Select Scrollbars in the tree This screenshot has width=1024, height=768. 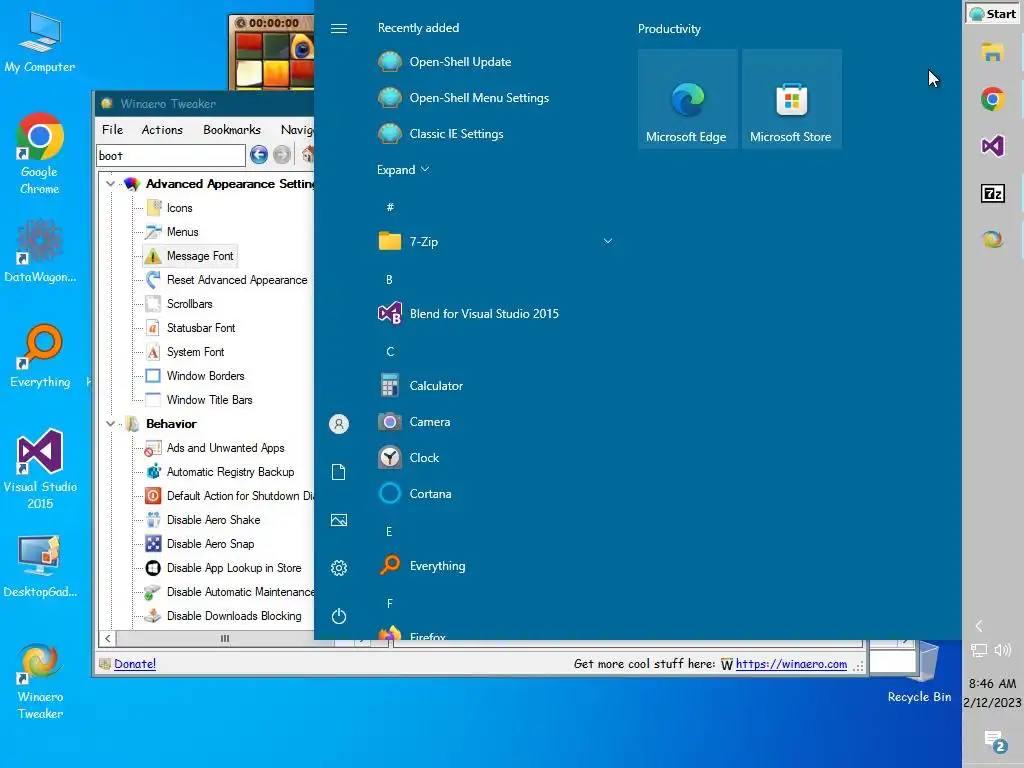(x=180, y=304)
